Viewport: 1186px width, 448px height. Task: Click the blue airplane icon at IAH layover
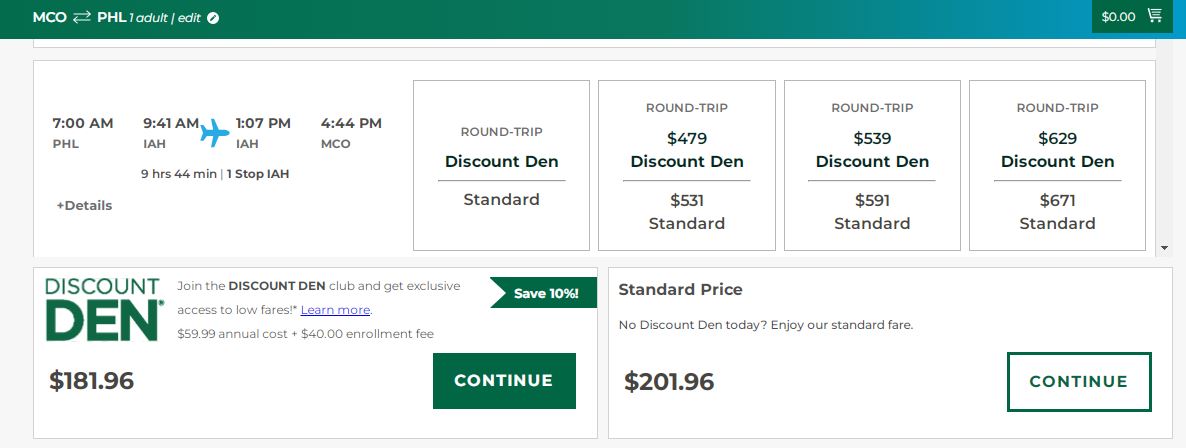click(215, 132)
